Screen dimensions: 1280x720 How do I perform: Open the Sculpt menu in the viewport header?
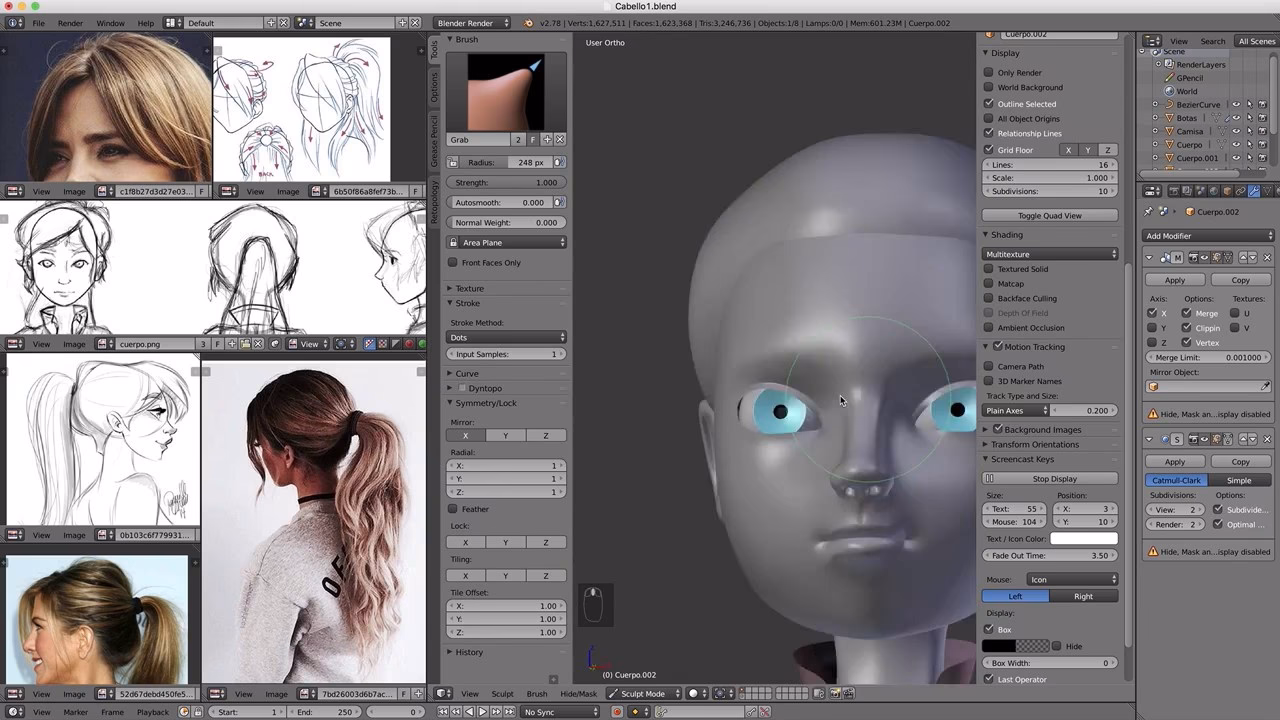503,693
